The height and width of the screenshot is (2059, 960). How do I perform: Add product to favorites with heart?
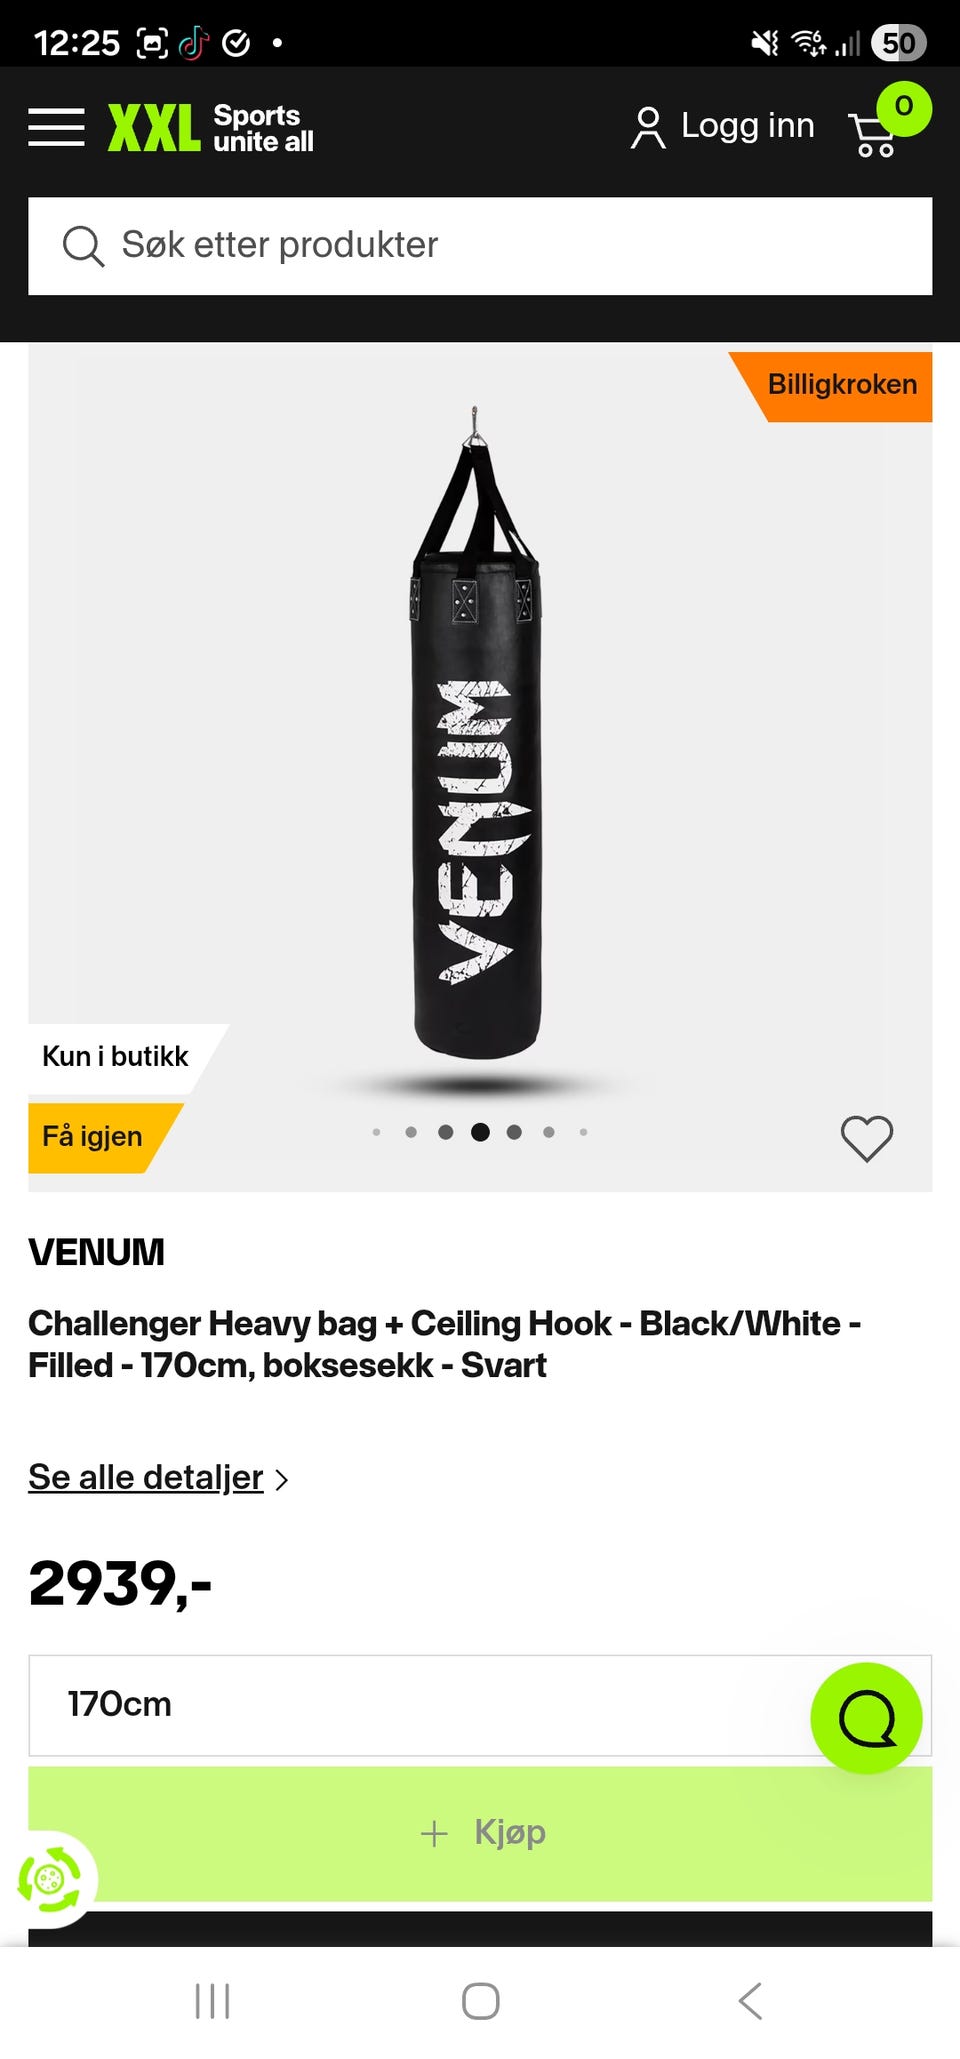(x=867, y=1138)
